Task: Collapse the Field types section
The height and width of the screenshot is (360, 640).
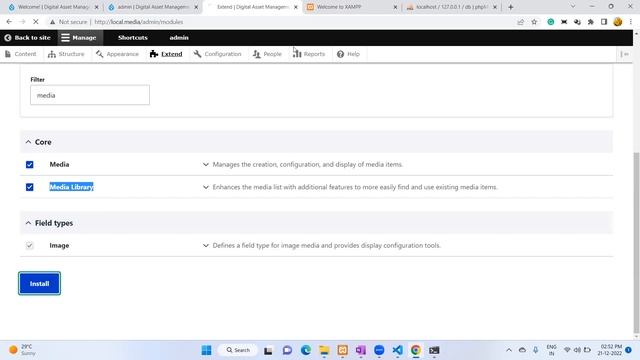Action: point(49,223)
